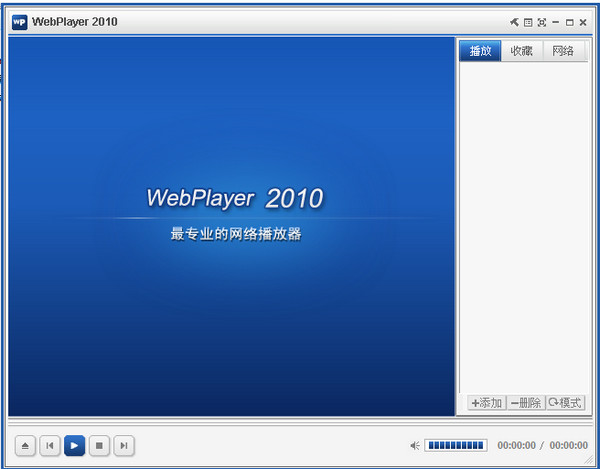Image resolution: width=600 pixels, height=469 pixels.
Task: Click the WP application logo icon
Action: [x=20, y=22]
